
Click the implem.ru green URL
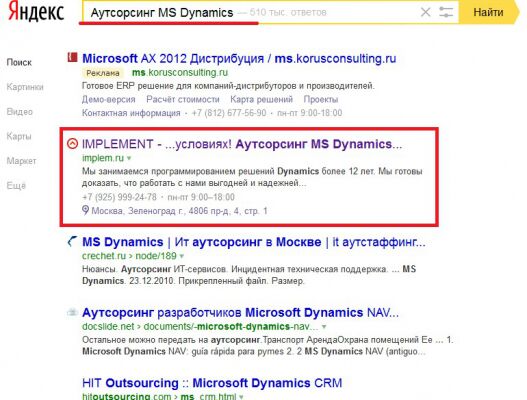[x=103, y=158]
